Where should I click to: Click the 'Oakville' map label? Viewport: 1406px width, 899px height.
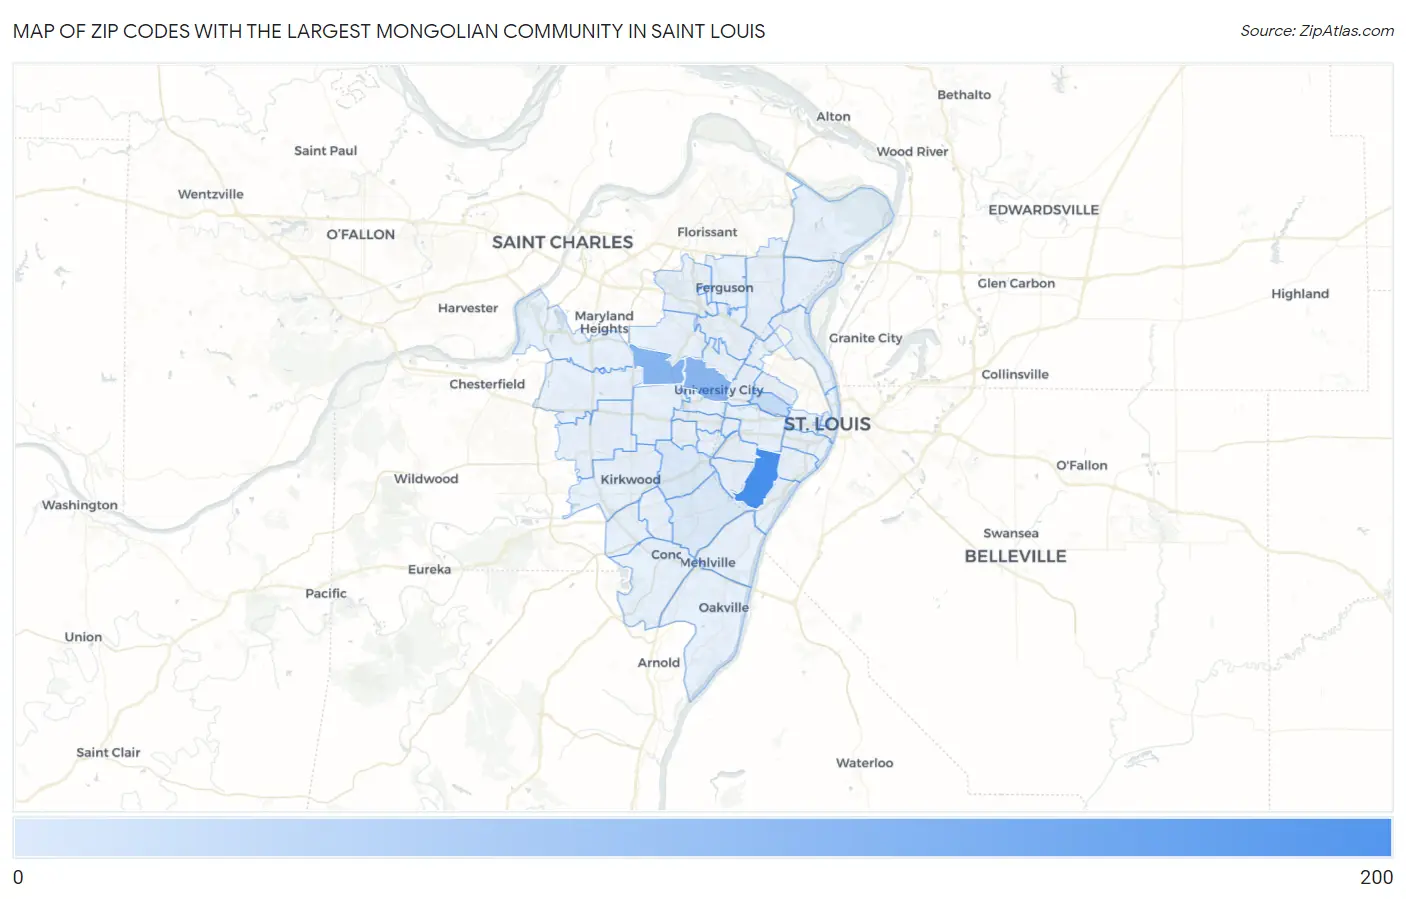tap(724, 607)
